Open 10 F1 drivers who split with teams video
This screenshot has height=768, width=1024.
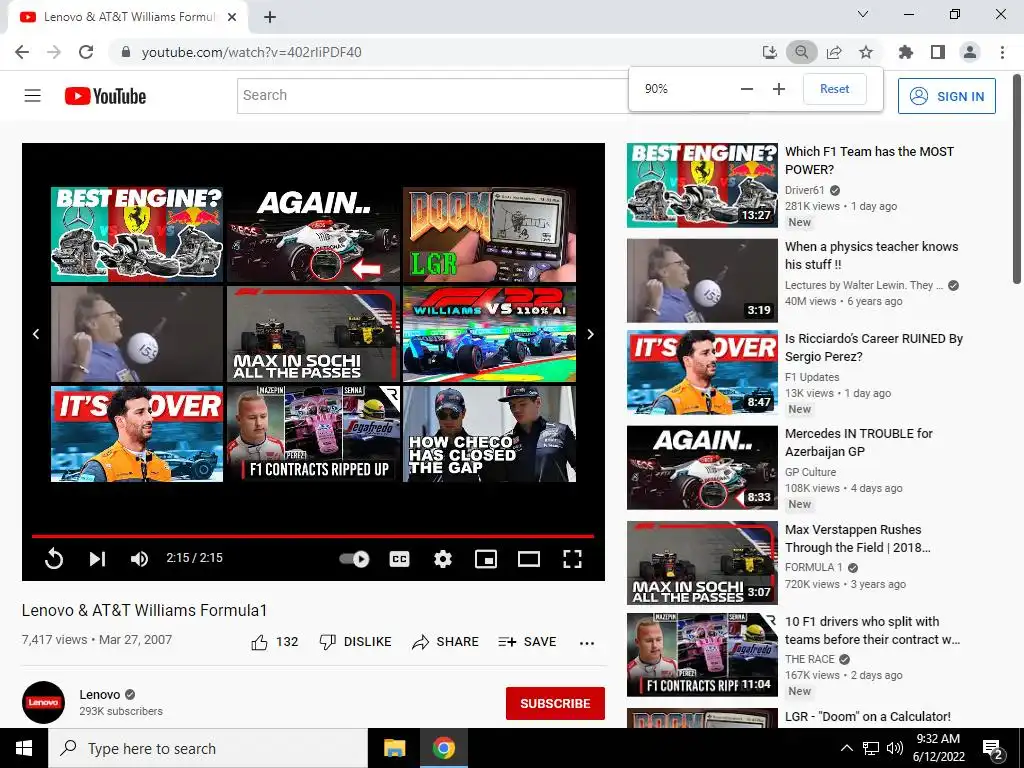(872, 630)
